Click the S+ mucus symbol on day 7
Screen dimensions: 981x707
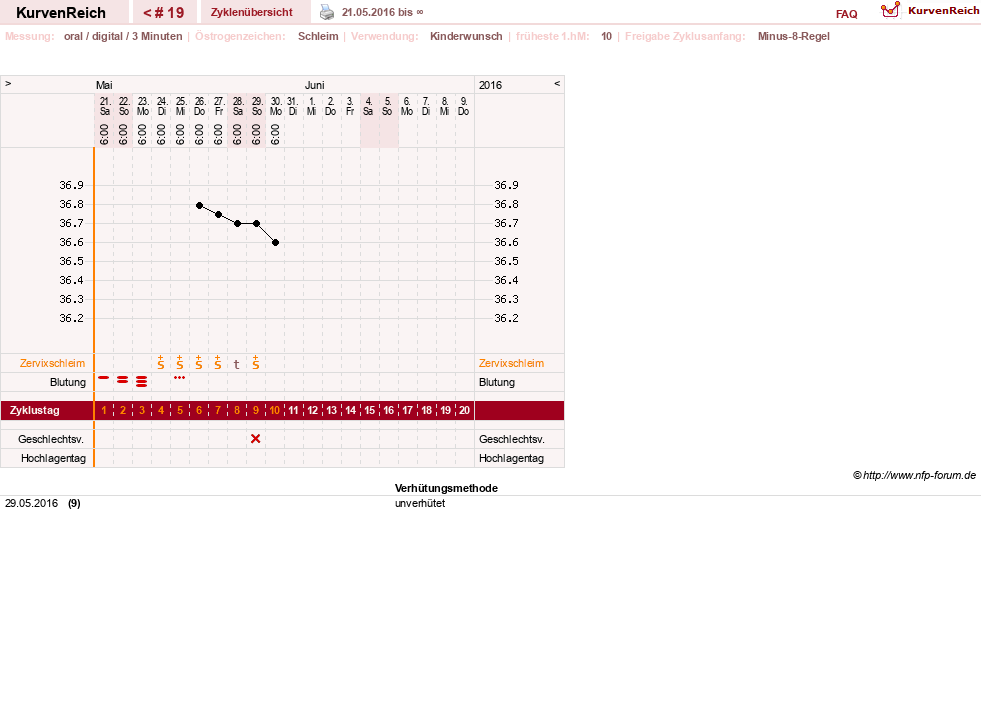pos(218,362)
